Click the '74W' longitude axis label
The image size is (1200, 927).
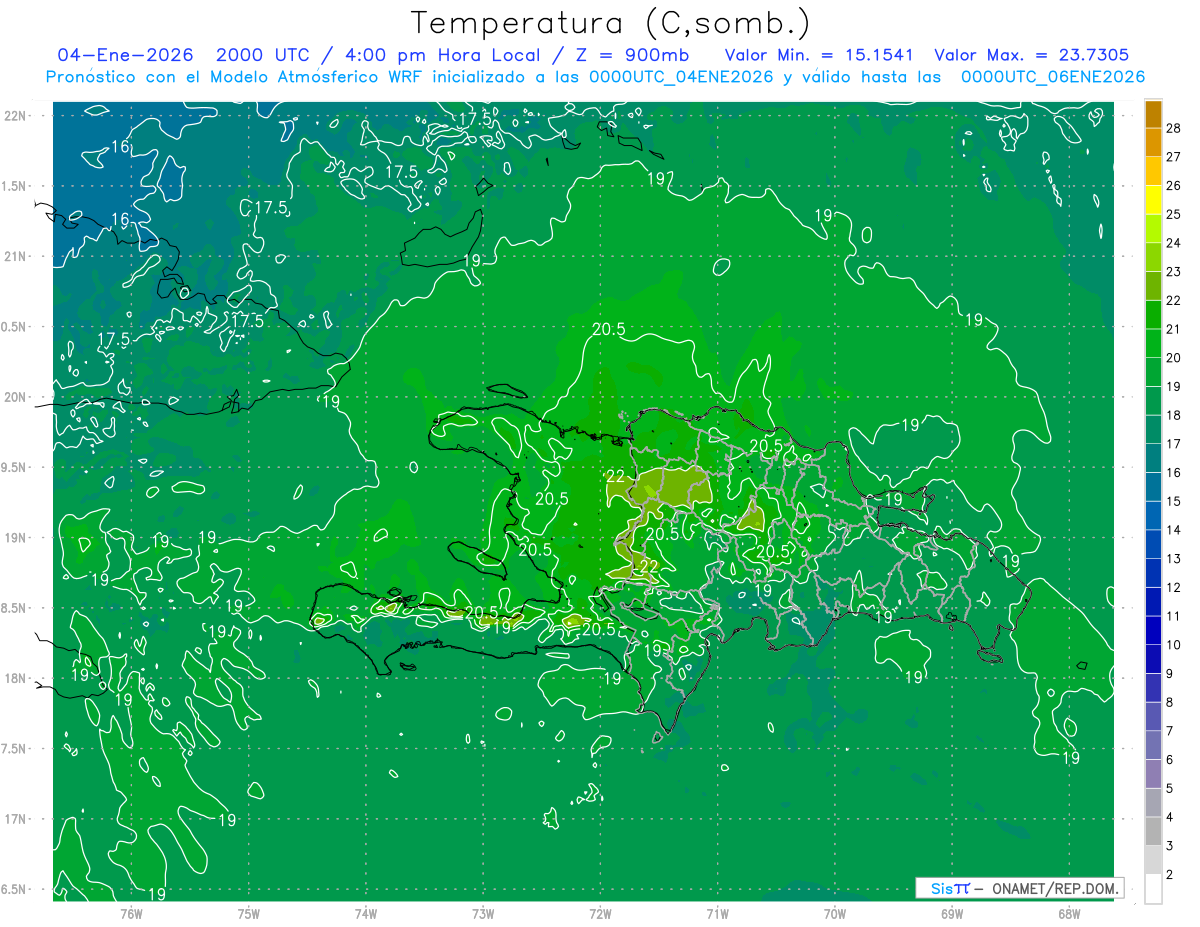click(x=366, y=913)
